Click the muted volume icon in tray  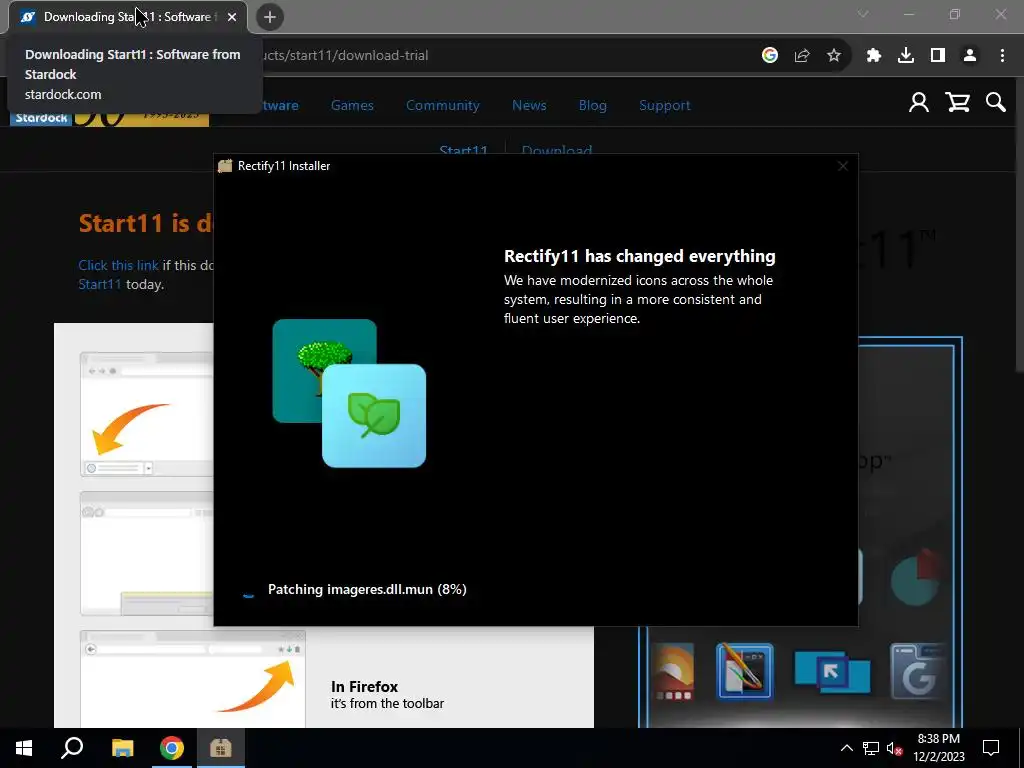[894, 748]
